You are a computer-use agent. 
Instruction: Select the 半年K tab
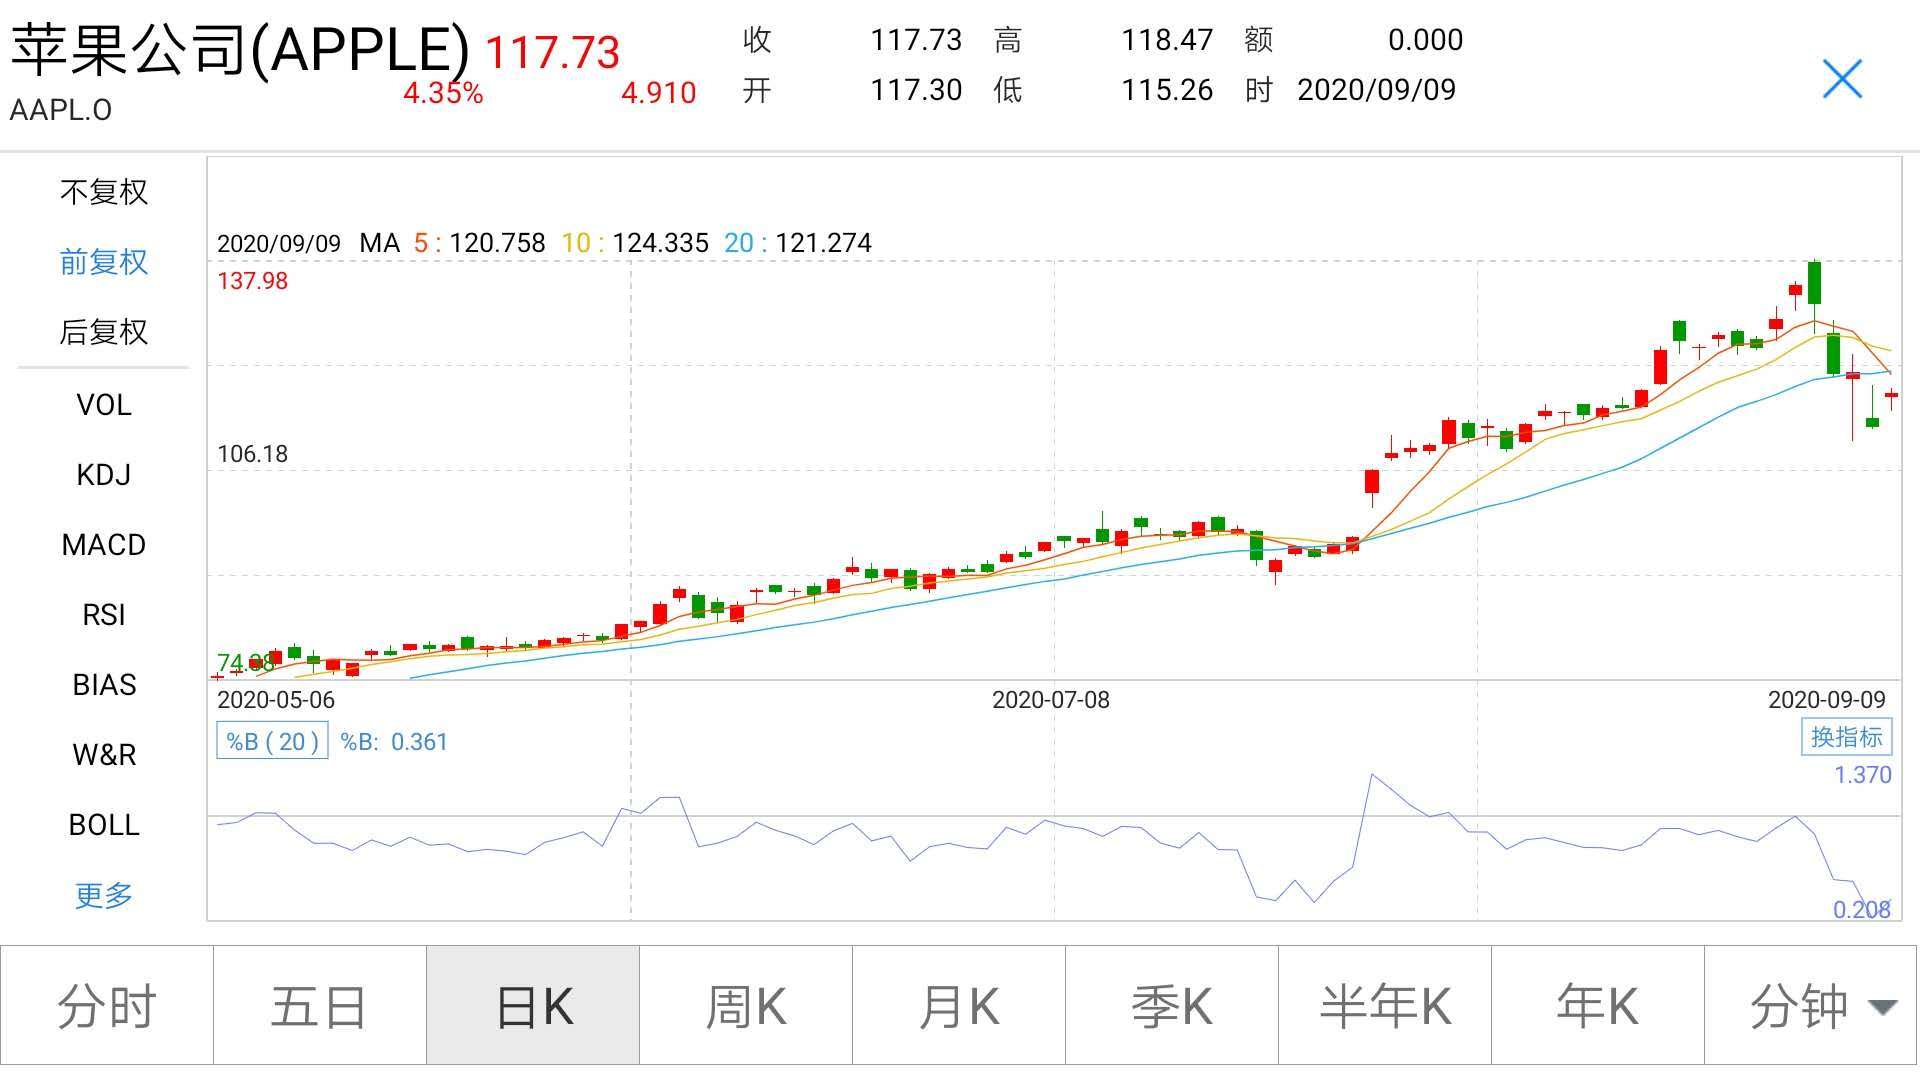coord(1385,1006)
